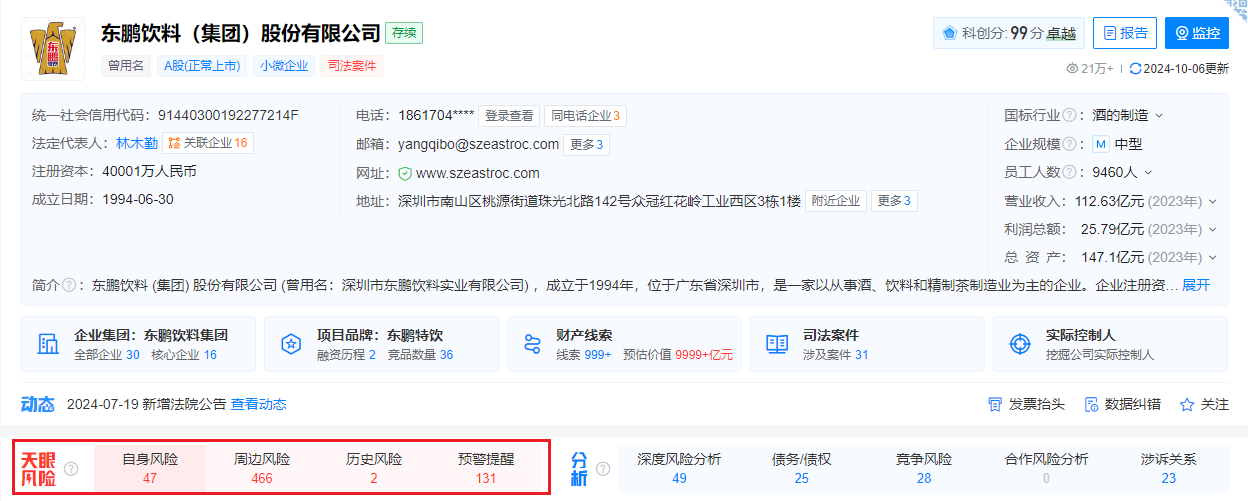Viewport: 1248px width, 501px height.
Task: Select the 自身风险 risk tab
Action: [150, 468]
